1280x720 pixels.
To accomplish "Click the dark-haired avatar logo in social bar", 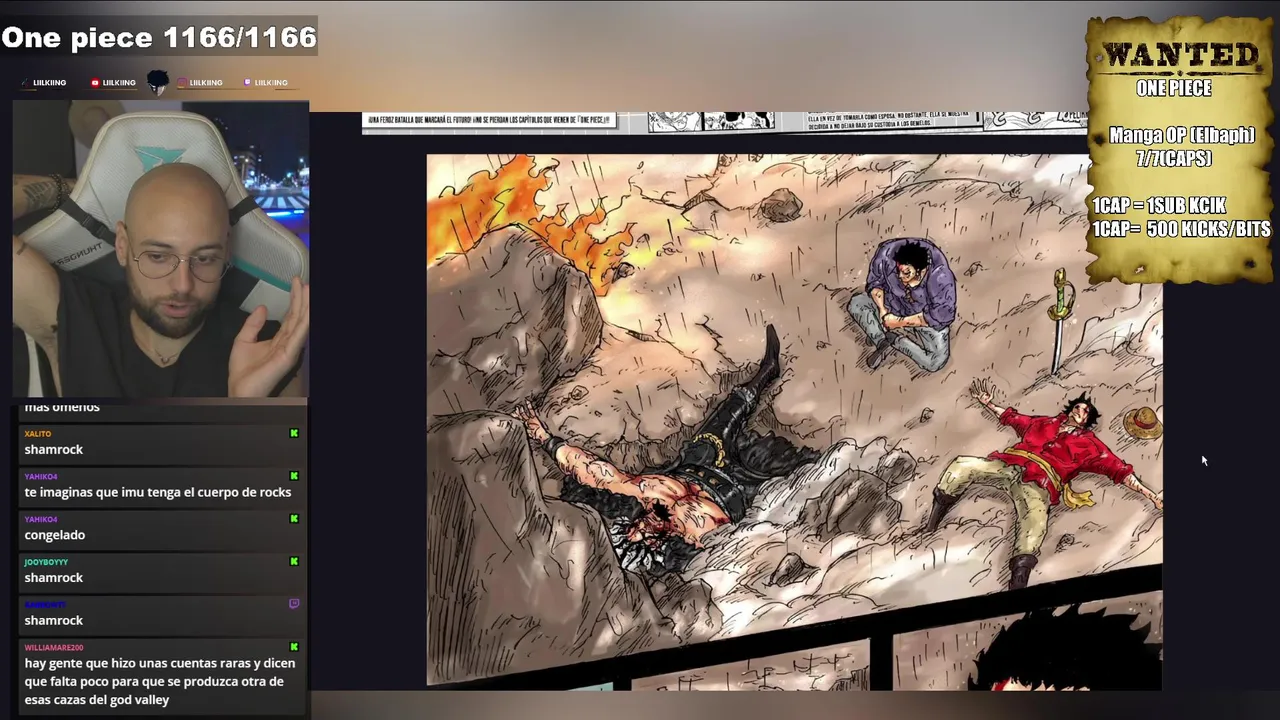I will pyautogui.click(x=157, y=83).
